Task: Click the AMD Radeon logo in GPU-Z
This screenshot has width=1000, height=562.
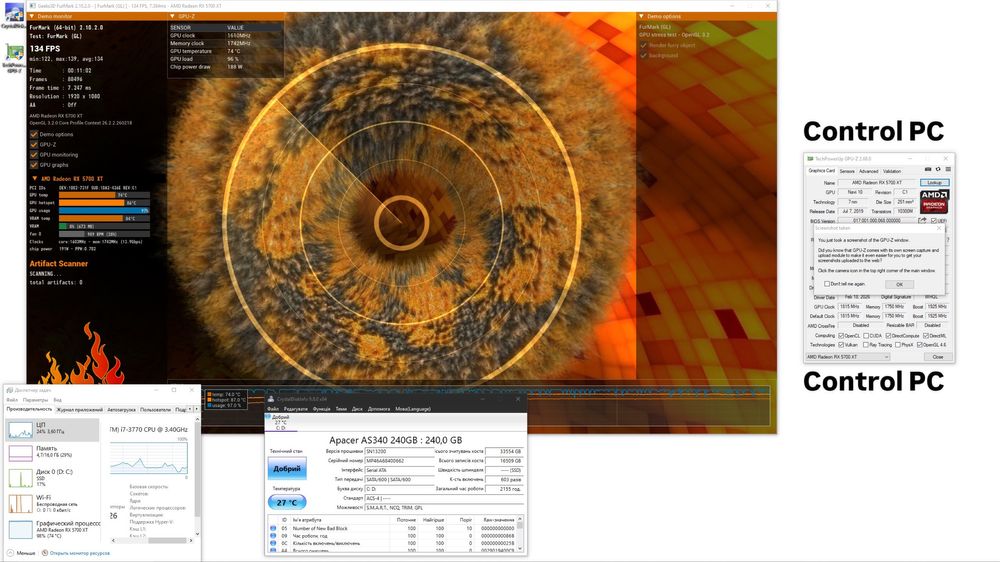Action: [934, 201]
